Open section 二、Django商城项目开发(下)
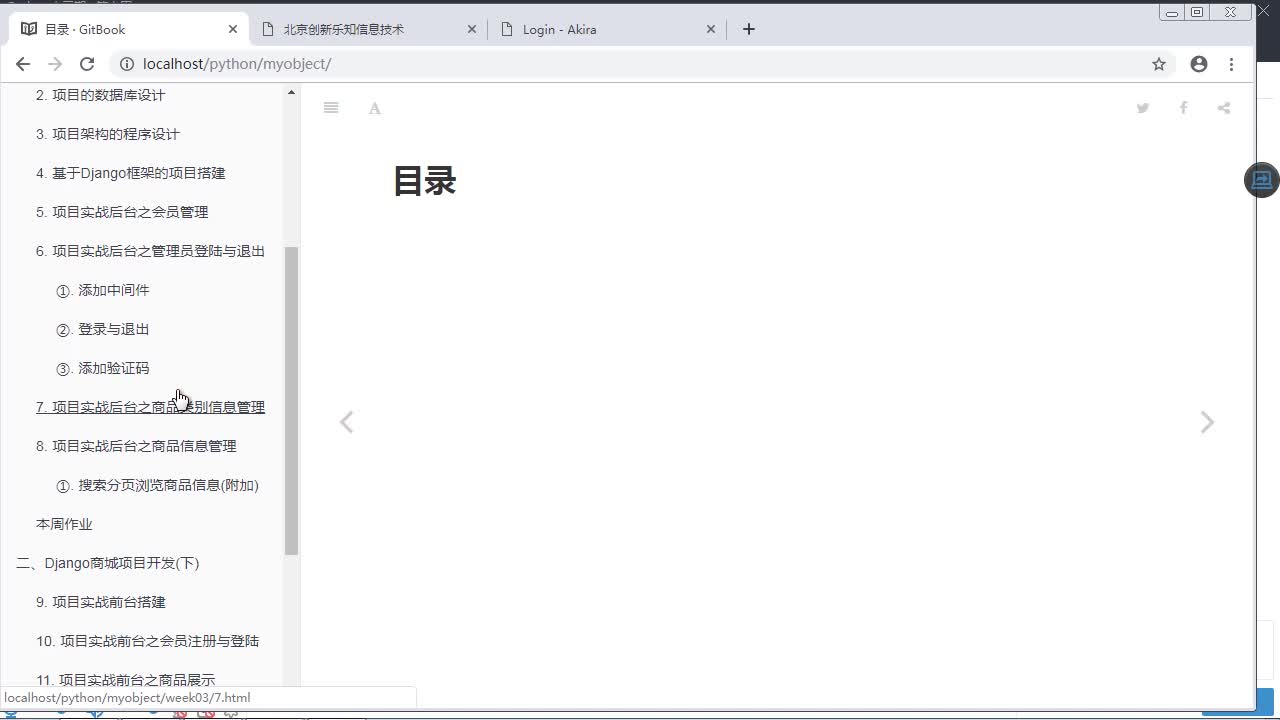Screen dimensions: 1280x720 108,563
